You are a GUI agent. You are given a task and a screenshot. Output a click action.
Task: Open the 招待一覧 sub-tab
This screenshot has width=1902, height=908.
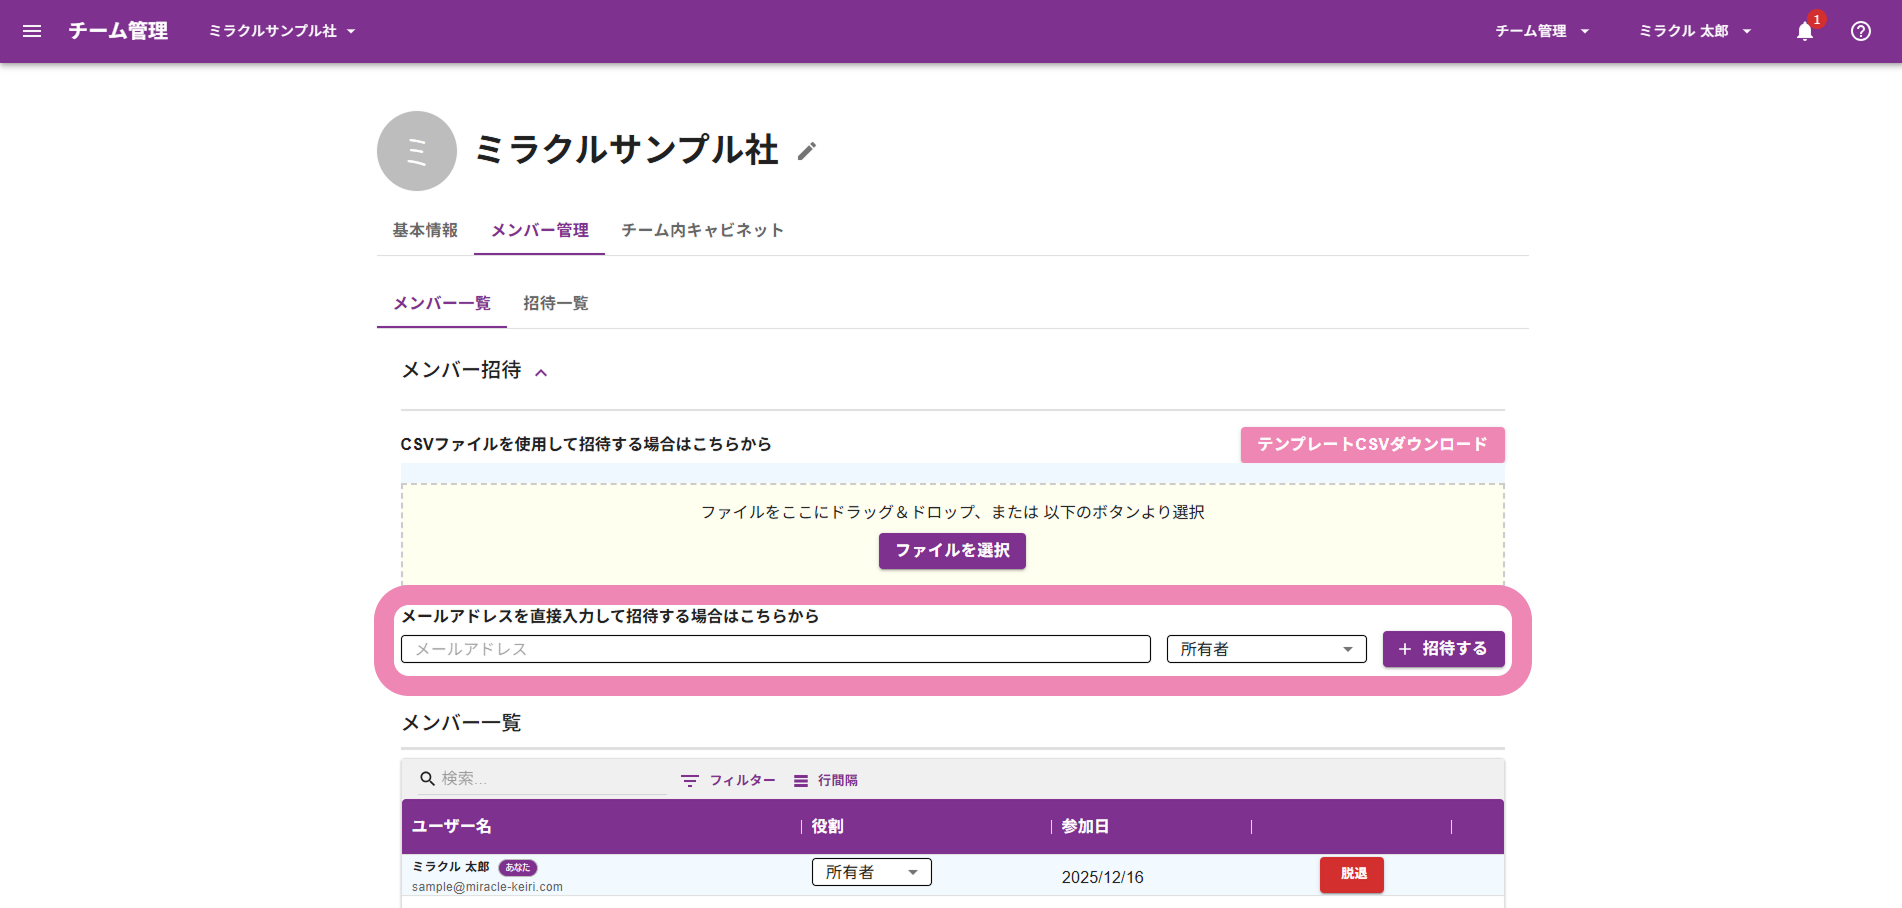(x=555, y=303)
